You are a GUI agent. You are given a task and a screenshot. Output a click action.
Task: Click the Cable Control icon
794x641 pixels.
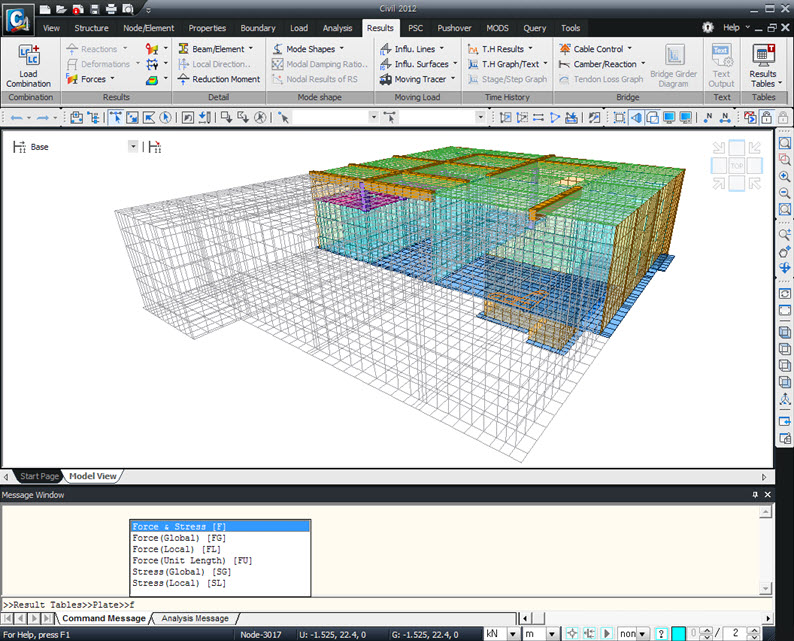point(566,48)
